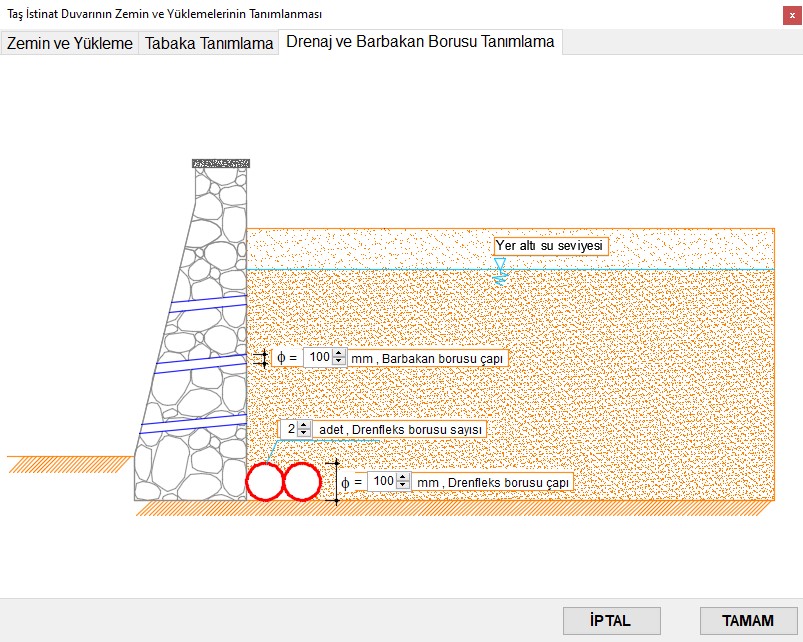Decrease Drenfleks borusu sayısı with down arrow
The height and width of the screenshot is (642, 803).
point(304,434)
